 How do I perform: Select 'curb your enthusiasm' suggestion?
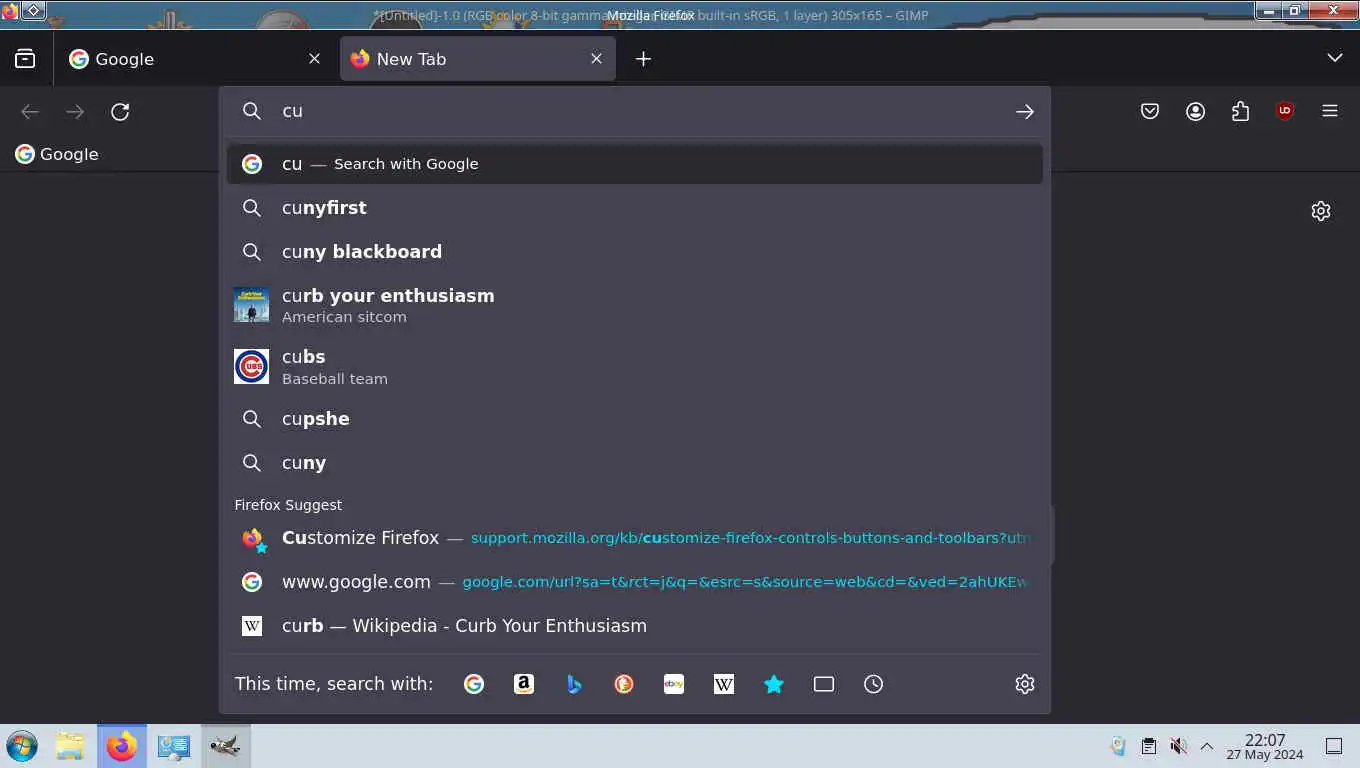[635, 305]
